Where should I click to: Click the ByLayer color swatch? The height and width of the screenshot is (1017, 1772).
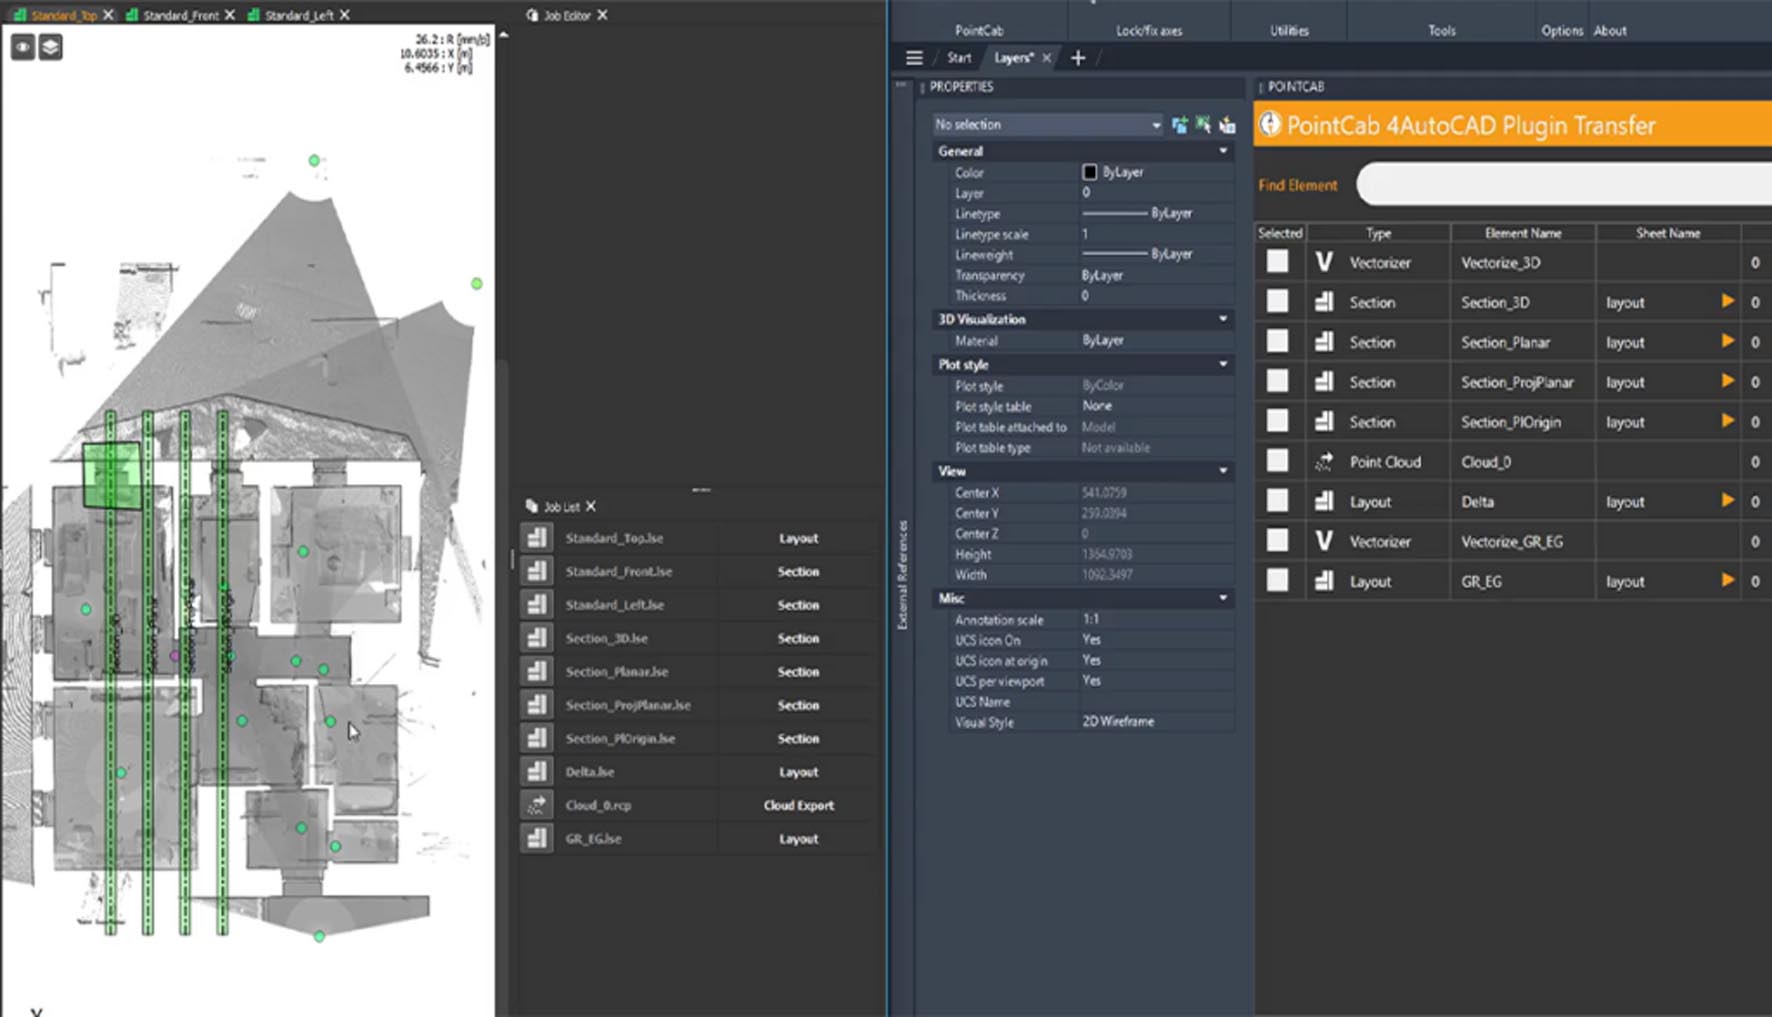click(x=1090, y=172)
